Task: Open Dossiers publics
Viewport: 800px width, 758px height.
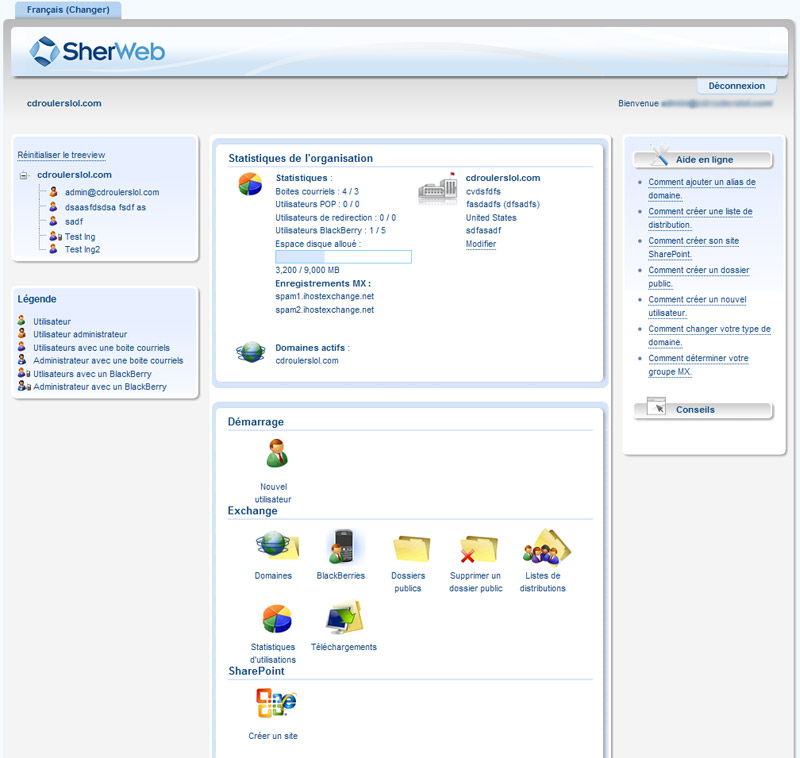Action: [408, 548]
